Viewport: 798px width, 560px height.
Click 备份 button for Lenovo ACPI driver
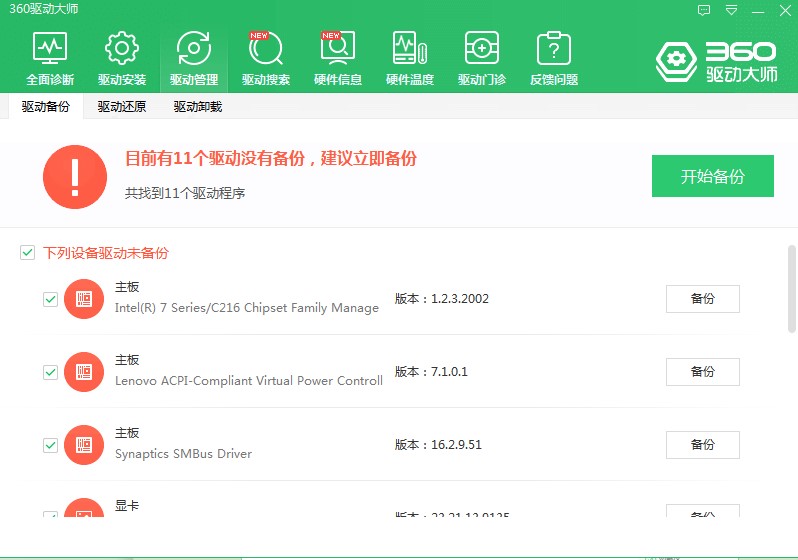point(703,372)
